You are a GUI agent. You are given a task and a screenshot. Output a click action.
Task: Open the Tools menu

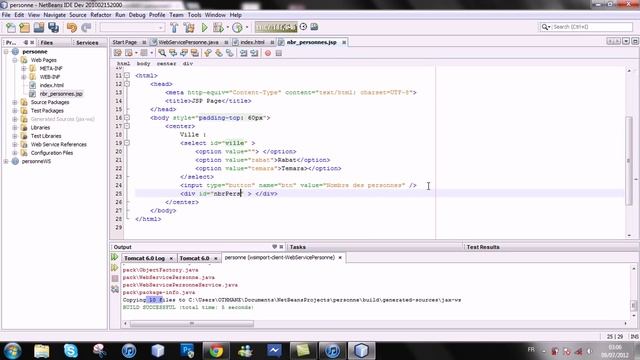tap(194, 15)
